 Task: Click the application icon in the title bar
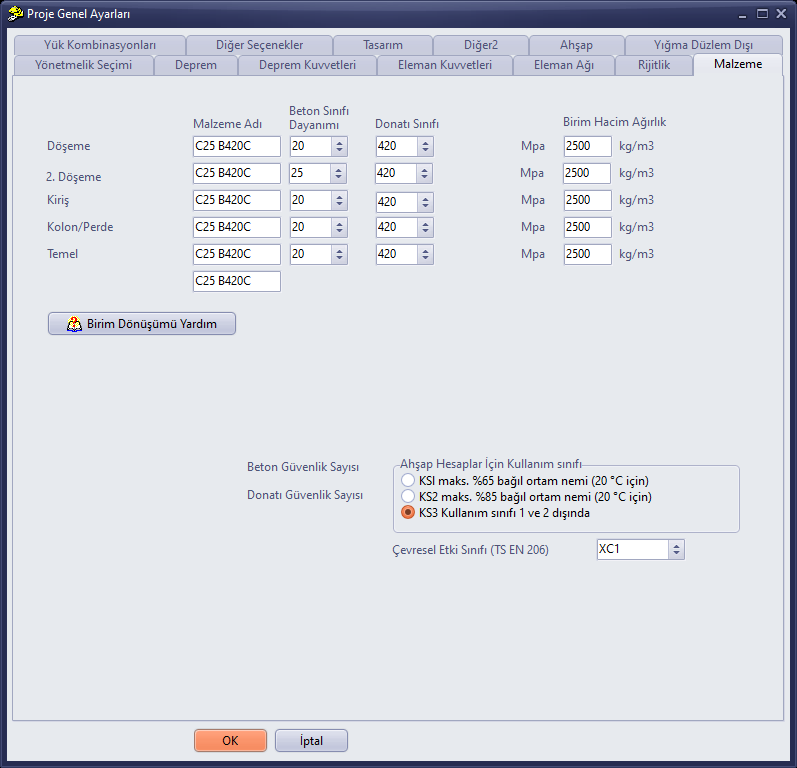[x=15, y=13]
